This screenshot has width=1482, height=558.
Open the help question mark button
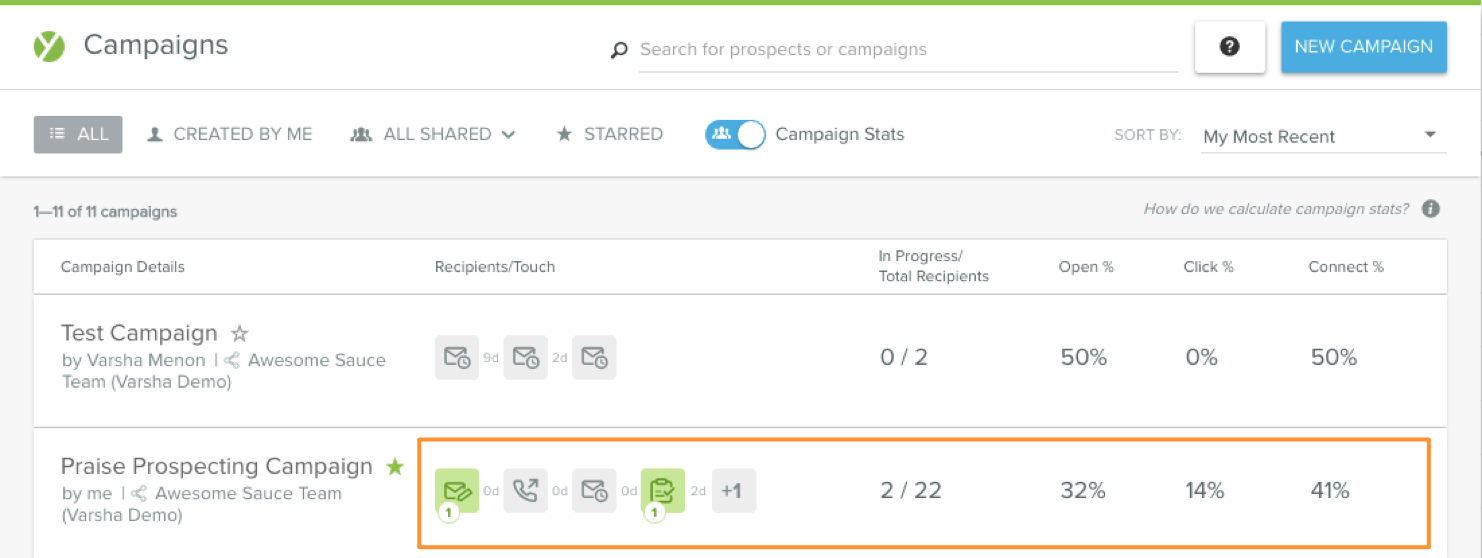point(1230,47)
